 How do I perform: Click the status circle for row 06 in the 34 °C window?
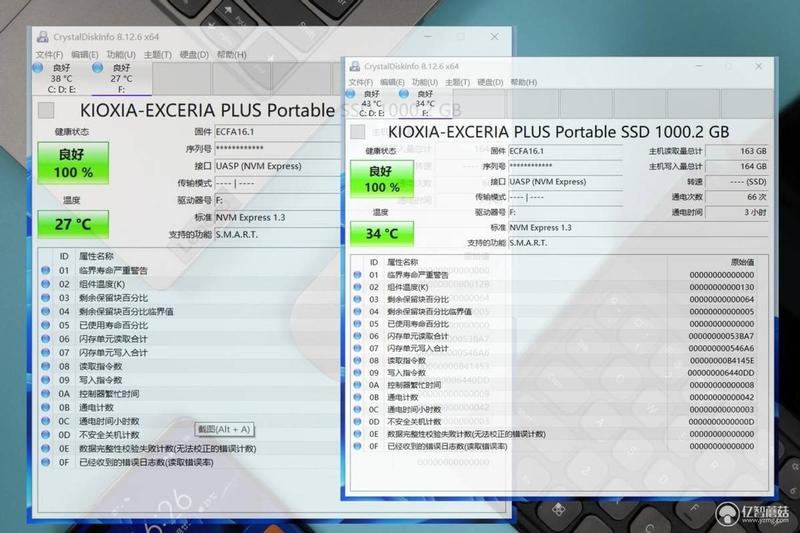(x=357, y=336)
